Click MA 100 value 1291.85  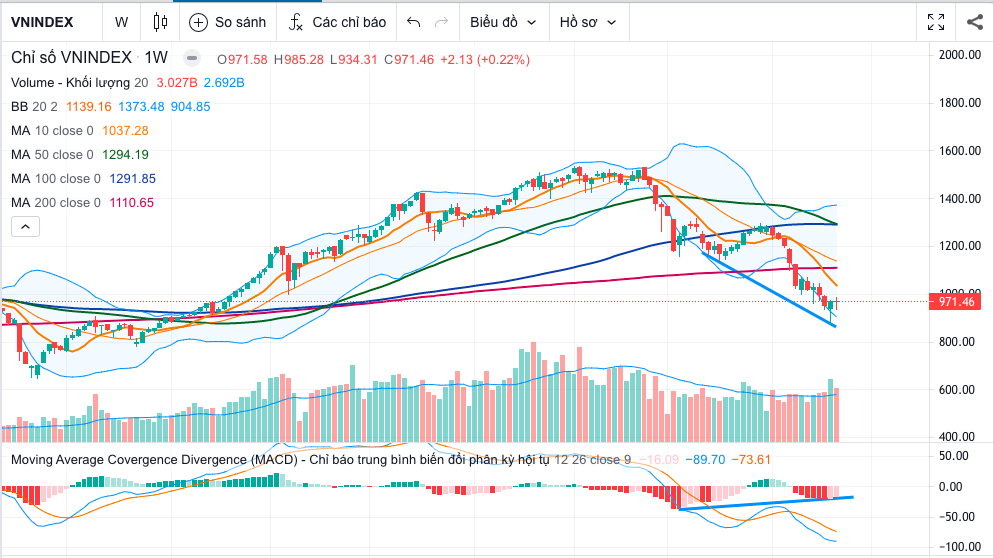132,179
